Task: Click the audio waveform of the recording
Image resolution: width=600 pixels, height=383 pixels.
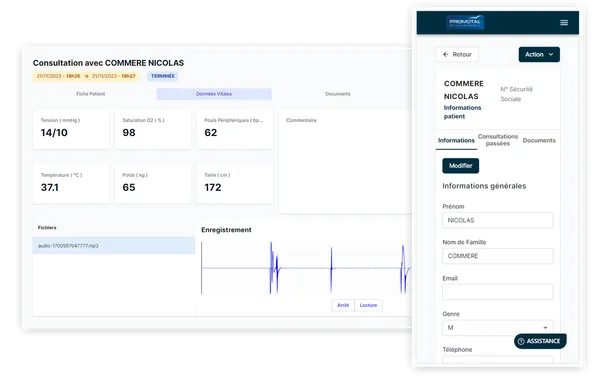Action: (x=306, y=268)
